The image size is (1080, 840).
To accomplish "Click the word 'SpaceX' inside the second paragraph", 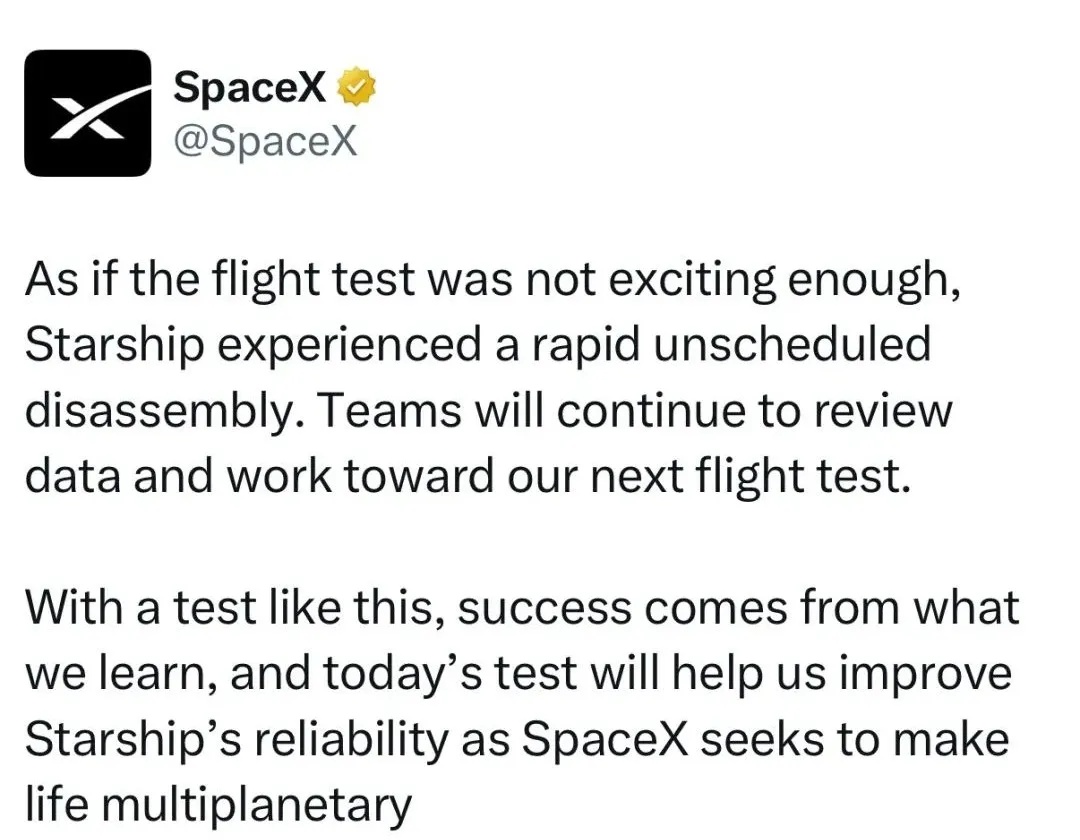I will pyautogui.click(x=605, y=739).
